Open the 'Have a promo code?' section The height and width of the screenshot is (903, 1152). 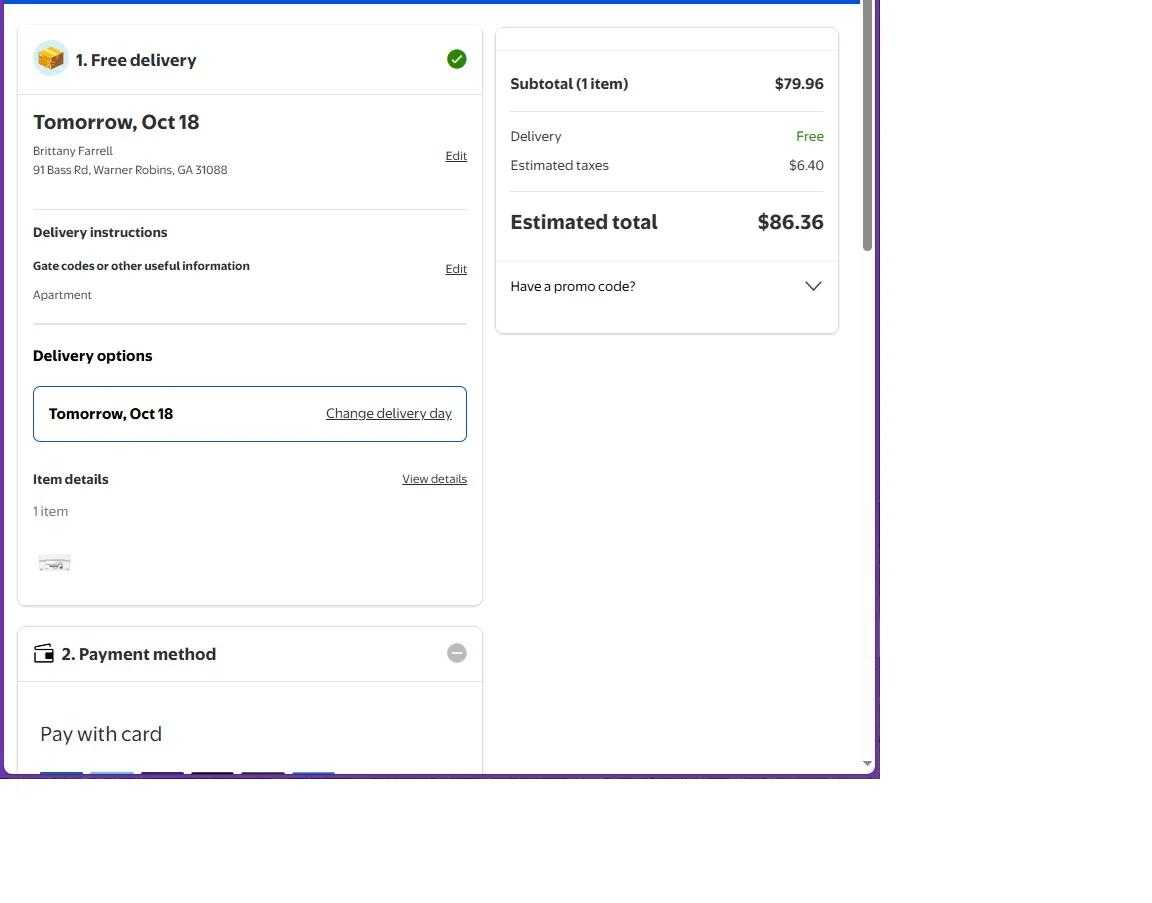(x=666, y=287)
